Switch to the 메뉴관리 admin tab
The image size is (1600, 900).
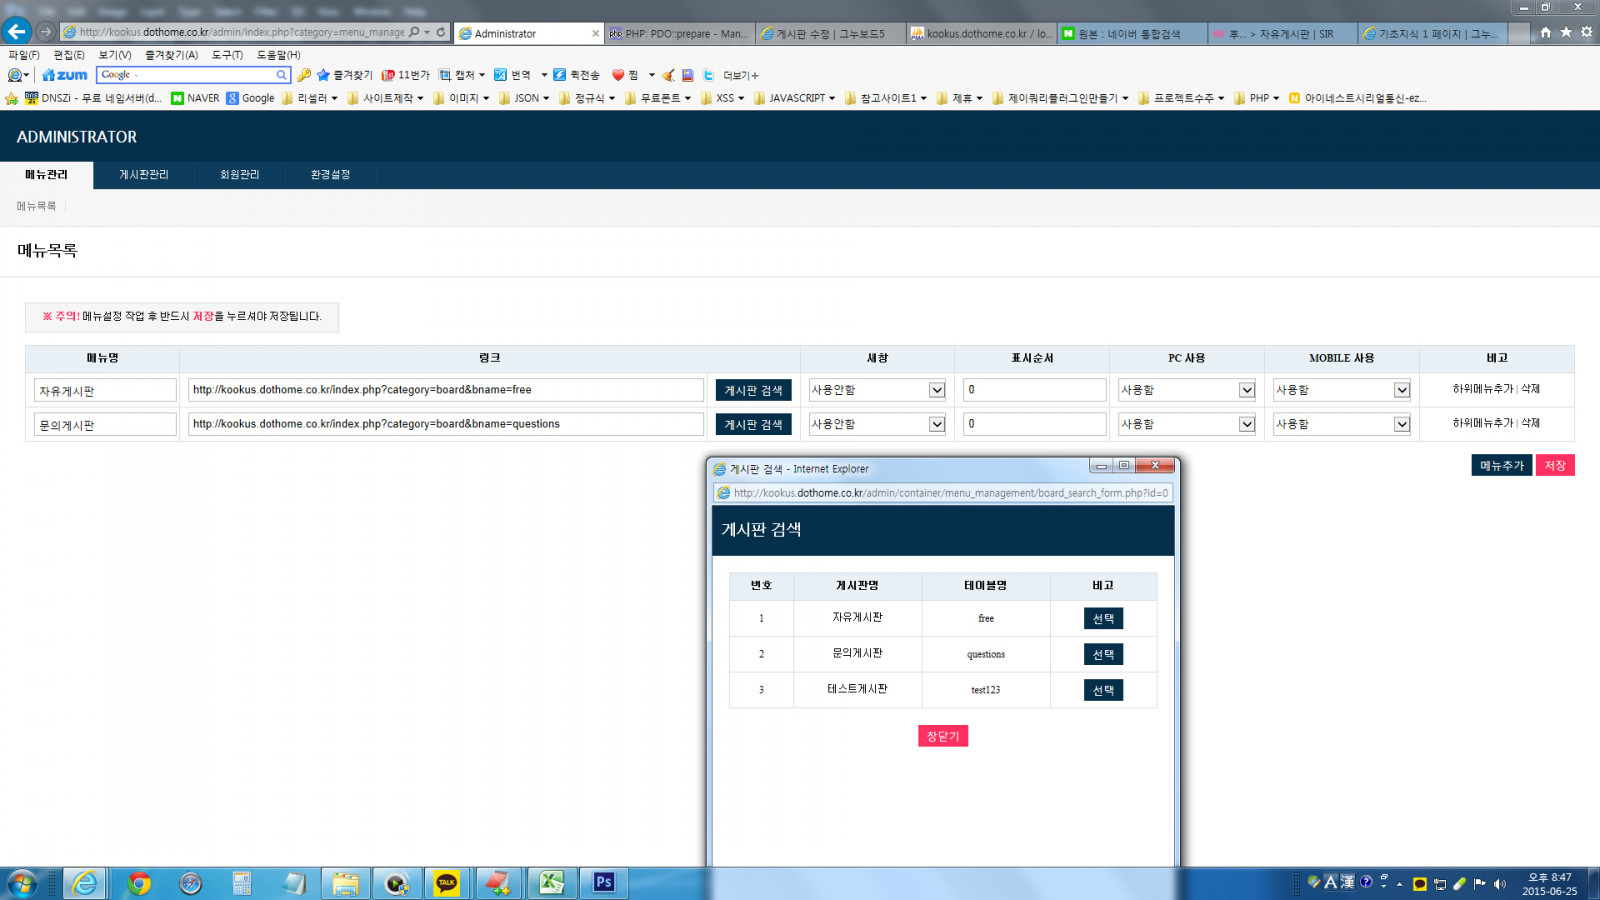[46, 175]
